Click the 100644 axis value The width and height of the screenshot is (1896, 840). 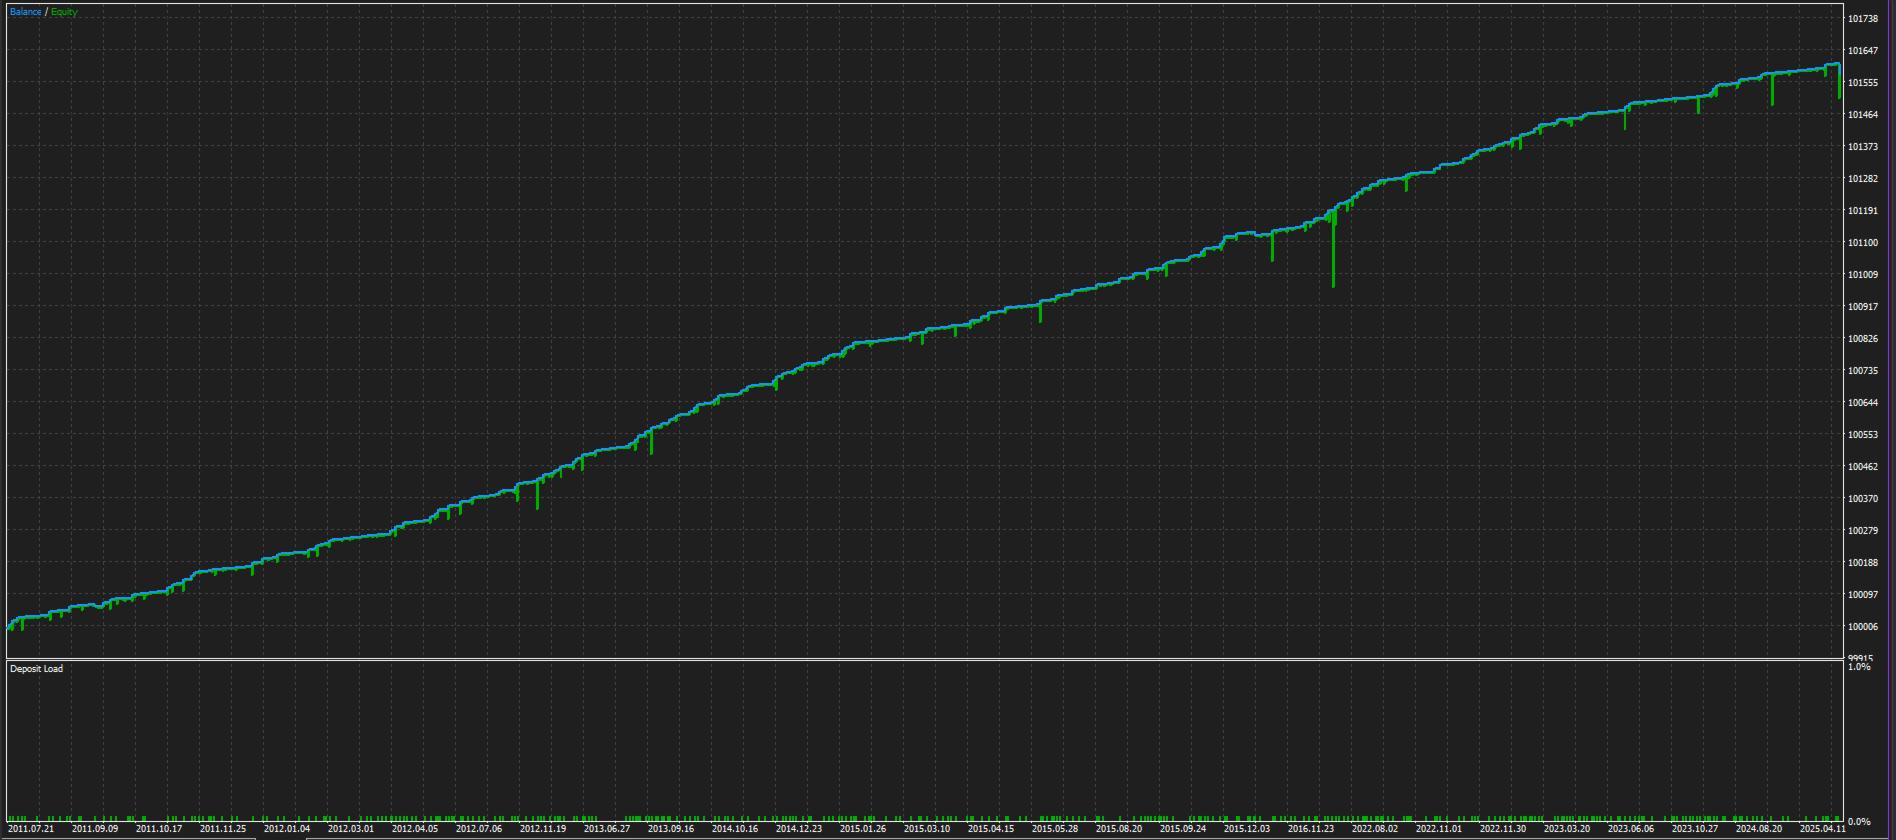(x=1863, y=403)
